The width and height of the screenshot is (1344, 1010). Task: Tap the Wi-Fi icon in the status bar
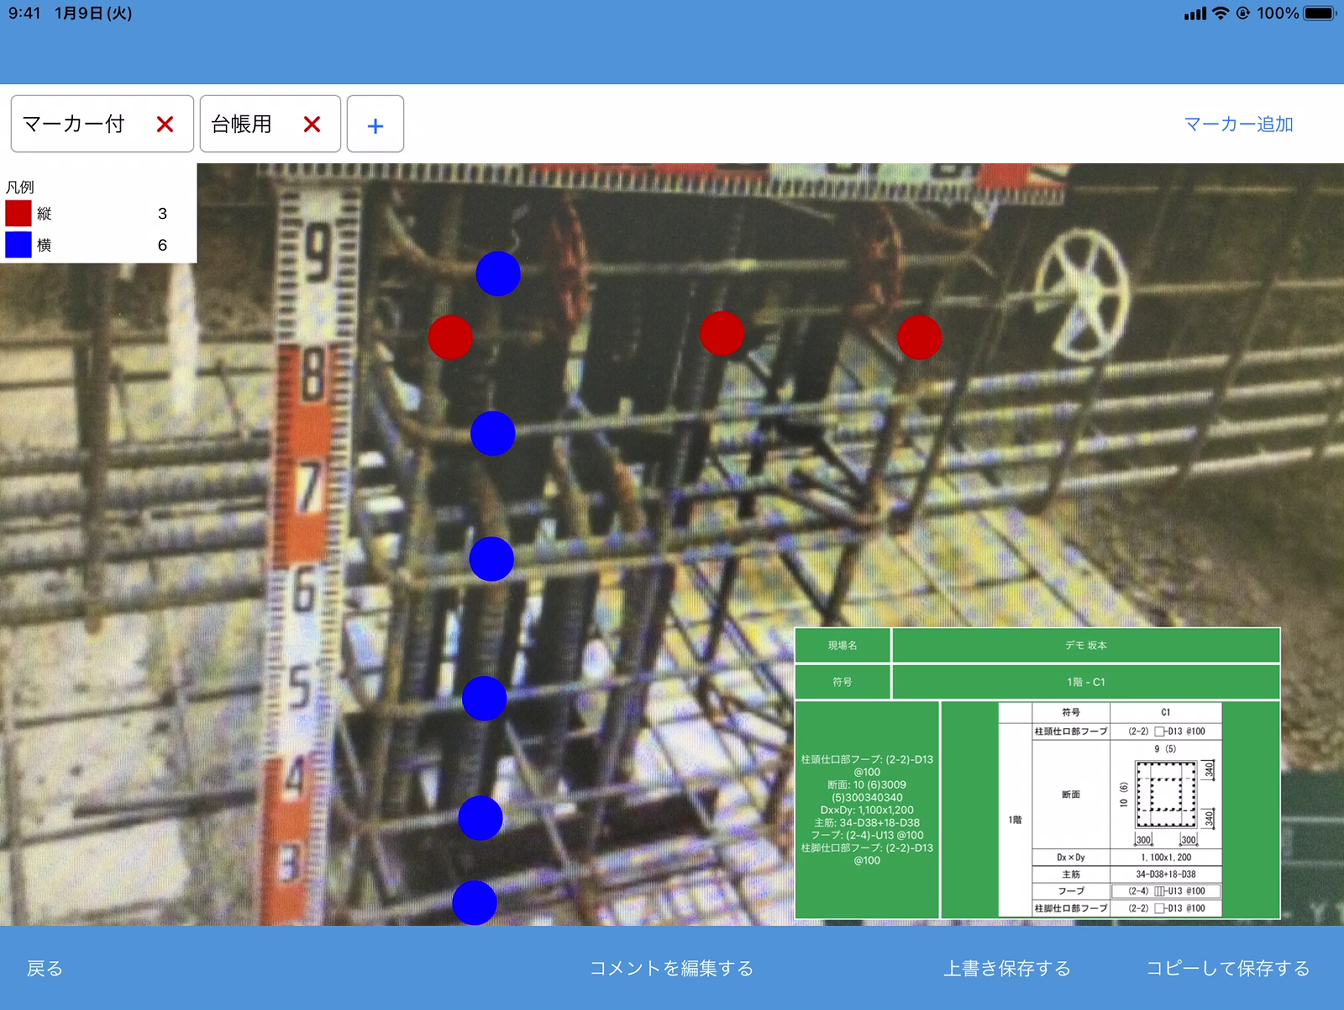[1220, 13]
